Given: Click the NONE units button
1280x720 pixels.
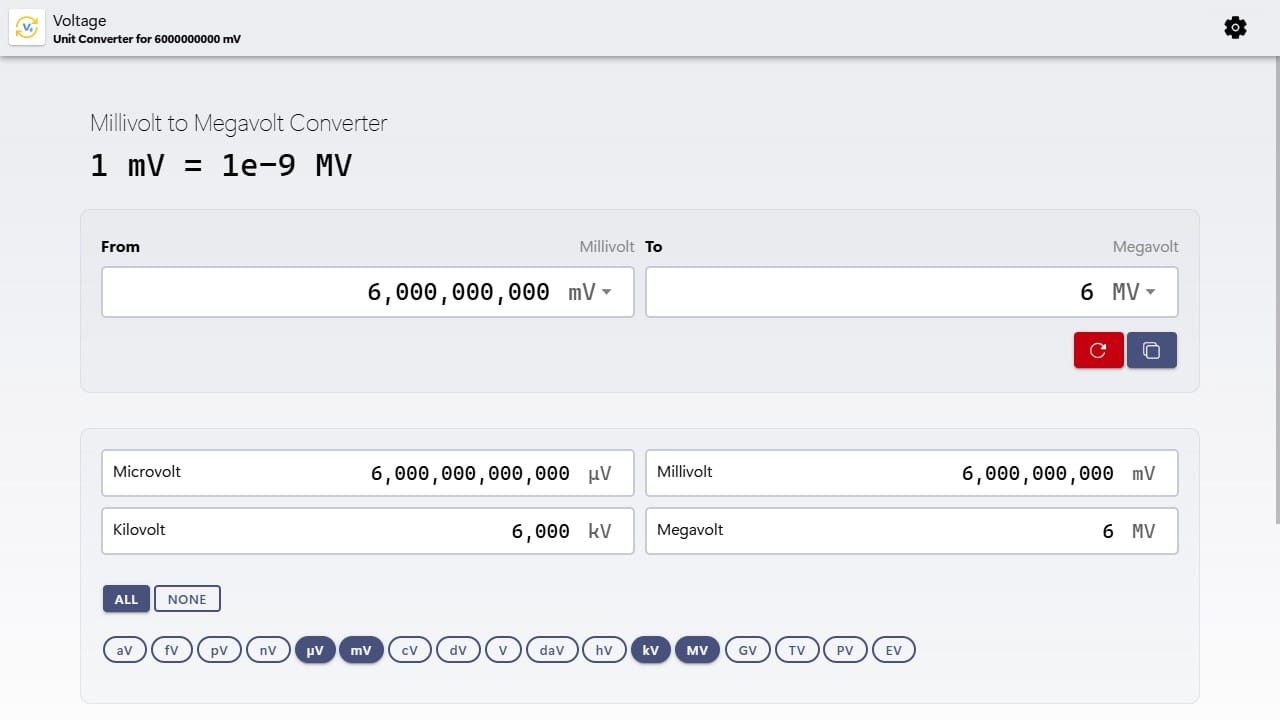Looking at the screenshot, I should (187, 598).
